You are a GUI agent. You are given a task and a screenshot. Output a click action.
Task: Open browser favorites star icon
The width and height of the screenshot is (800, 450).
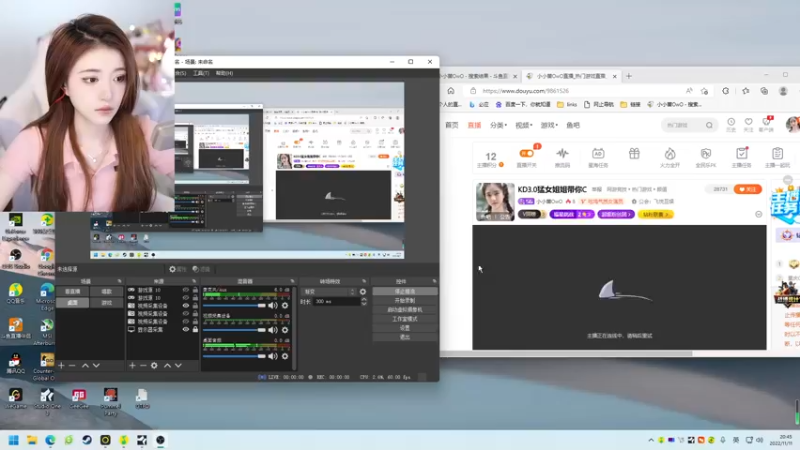[x=746, y=91]
